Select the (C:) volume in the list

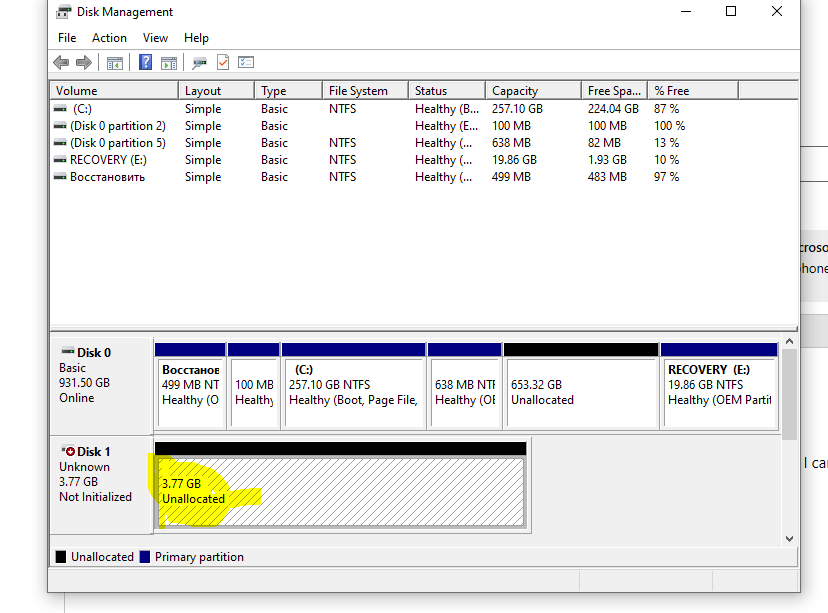82,109
